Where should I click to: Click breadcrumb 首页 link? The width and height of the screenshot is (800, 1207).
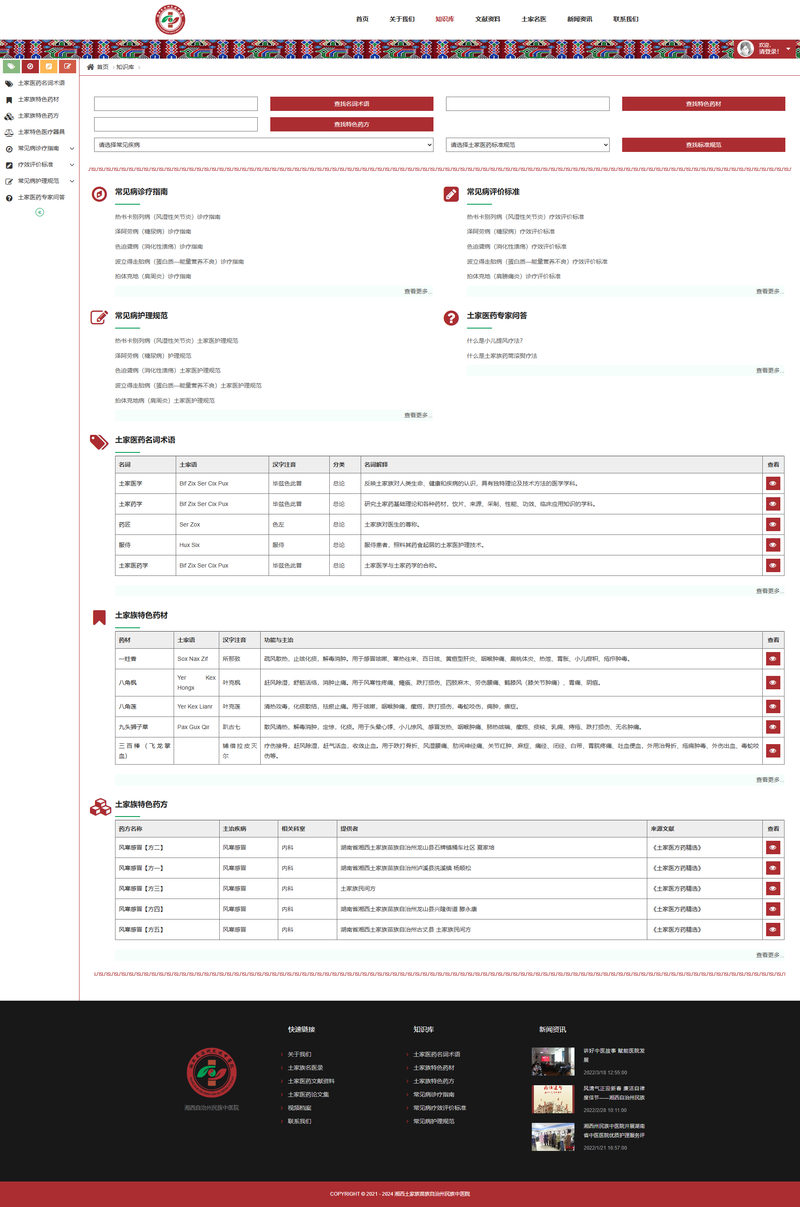[103, 66]
